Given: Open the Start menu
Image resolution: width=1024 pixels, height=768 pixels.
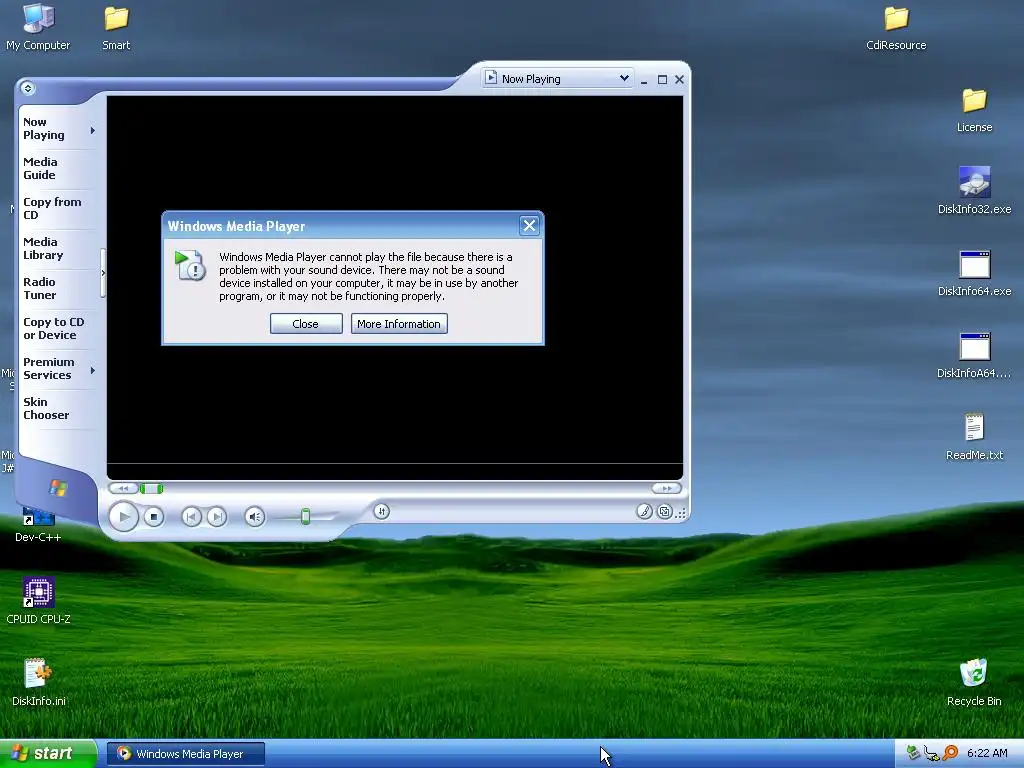Looking at the screenshot, I should point(48,754).
